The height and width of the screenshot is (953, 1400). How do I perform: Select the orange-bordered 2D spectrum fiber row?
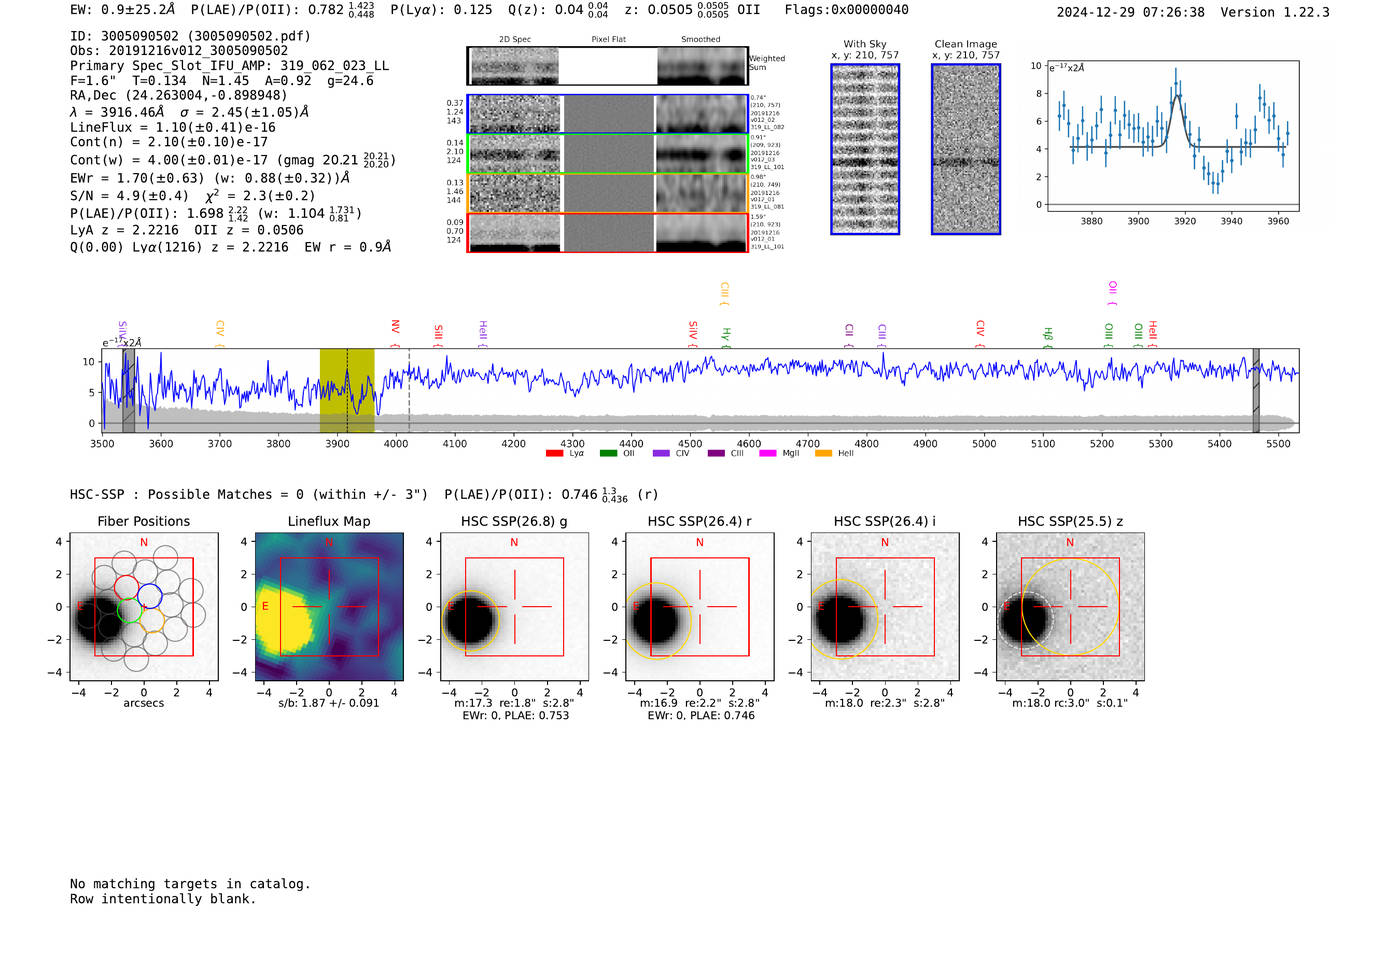point(608,193)
